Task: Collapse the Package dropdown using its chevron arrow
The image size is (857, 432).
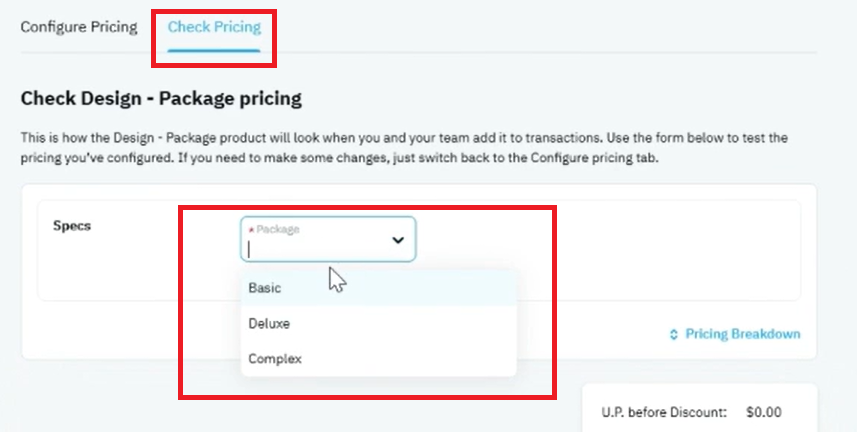Action: 398,240
